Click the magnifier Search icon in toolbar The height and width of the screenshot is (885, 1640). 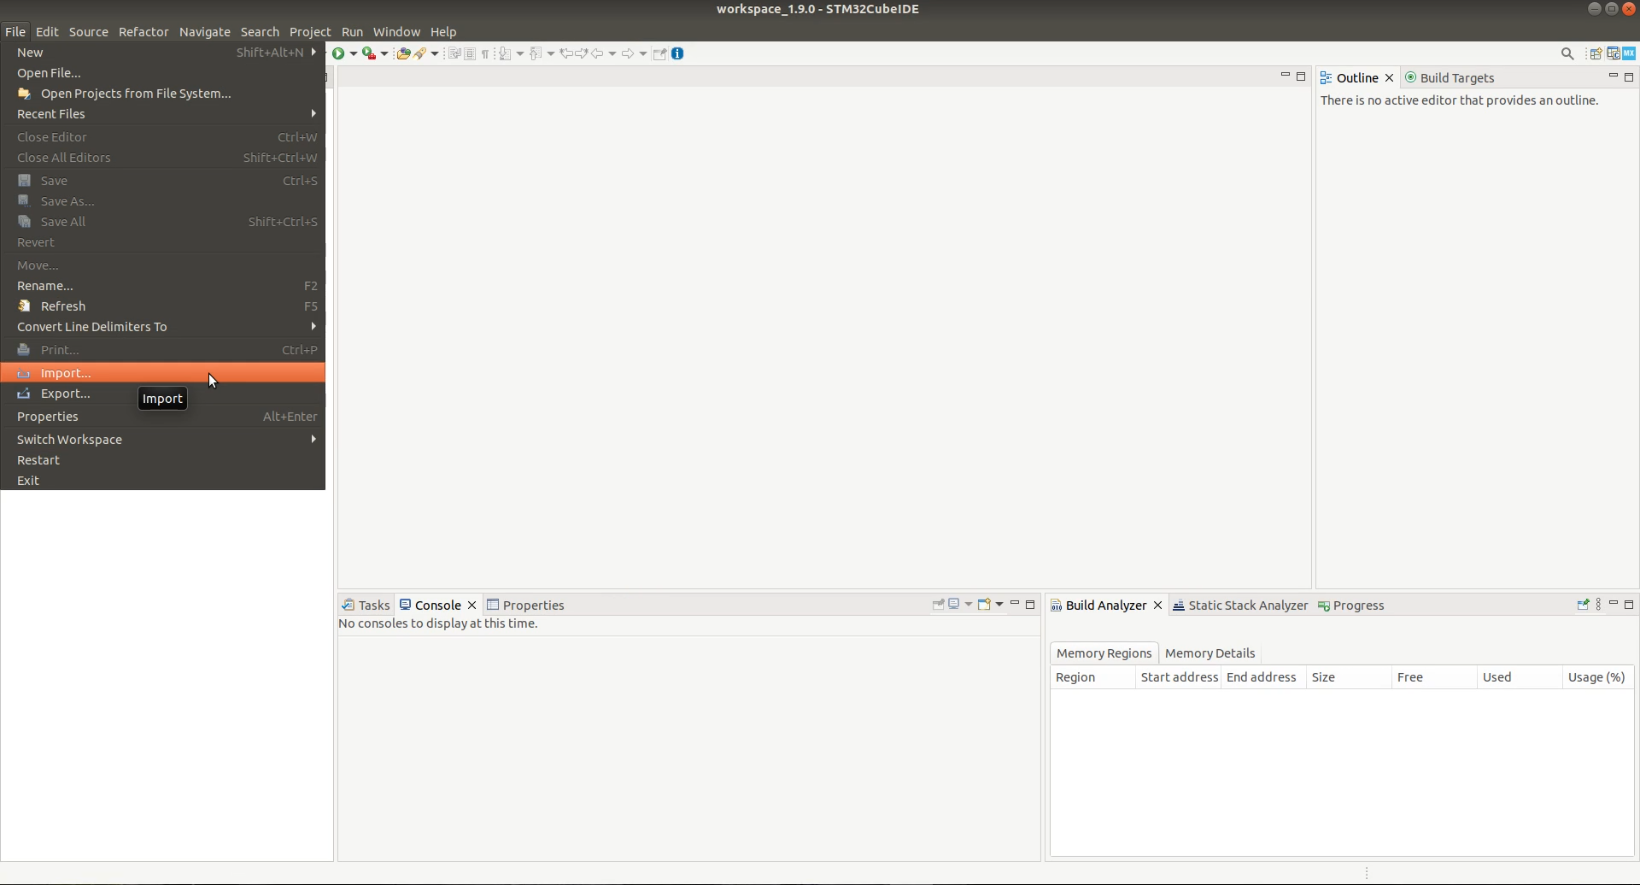[1567, 54]
